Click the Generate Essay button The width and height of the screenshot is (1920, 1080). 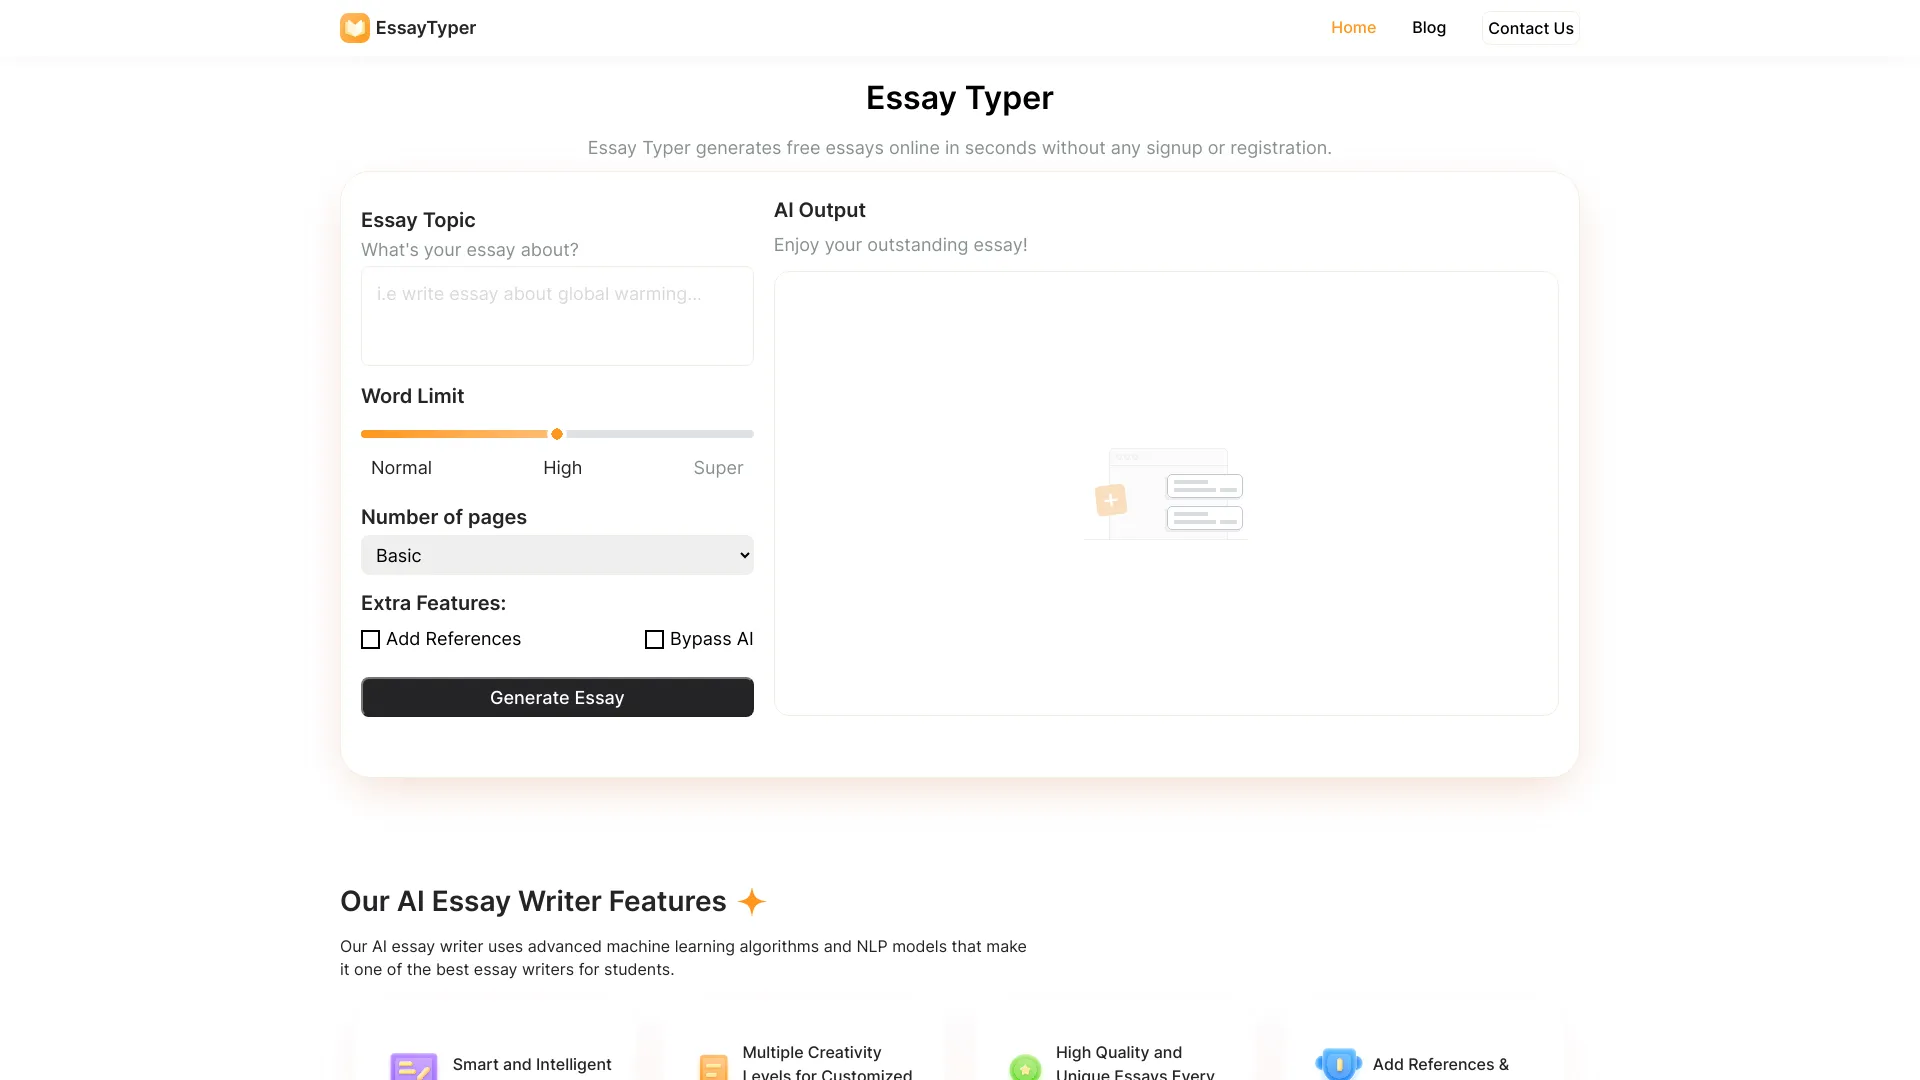pyautogui.click(x=556, y=696)
